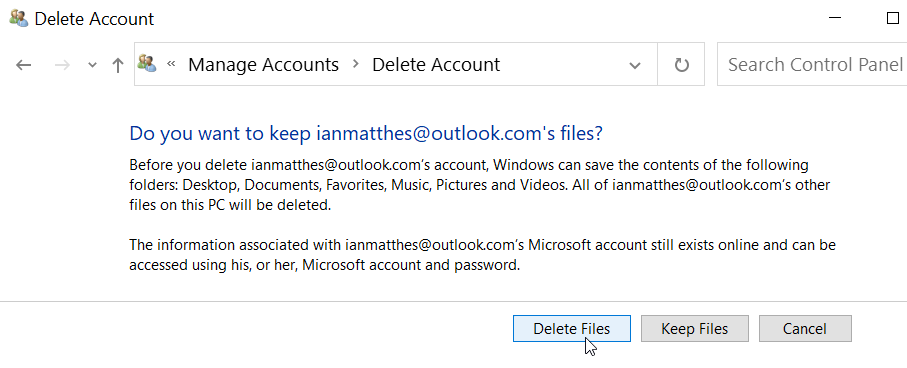Minimize the Delete Account window
The height and width of the screenshot is (368, 907).
pos(835,18)
